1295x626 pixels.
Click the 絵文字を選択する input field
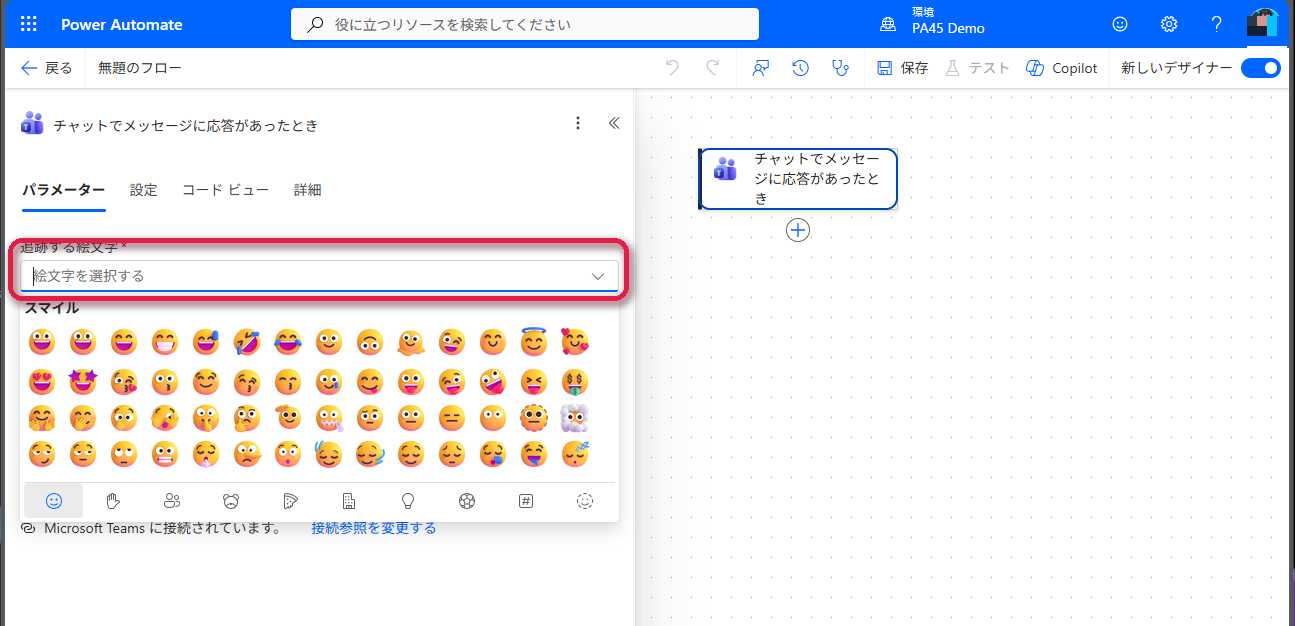pos(319,276)
